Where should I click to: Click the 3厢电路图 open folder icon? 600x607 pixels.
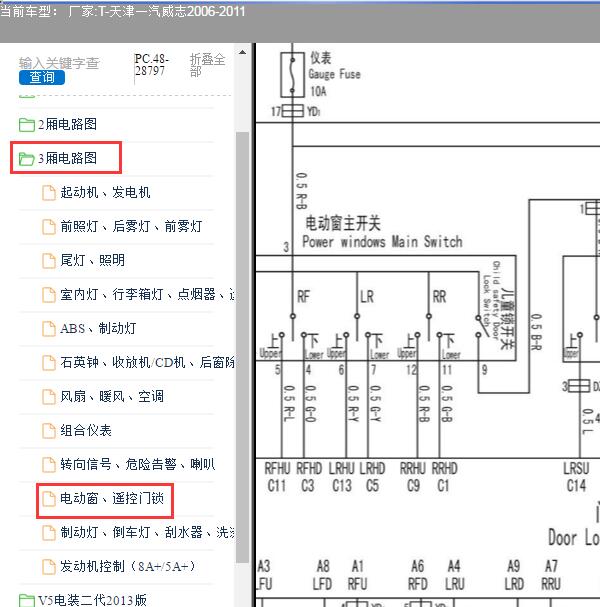point(27,158)
